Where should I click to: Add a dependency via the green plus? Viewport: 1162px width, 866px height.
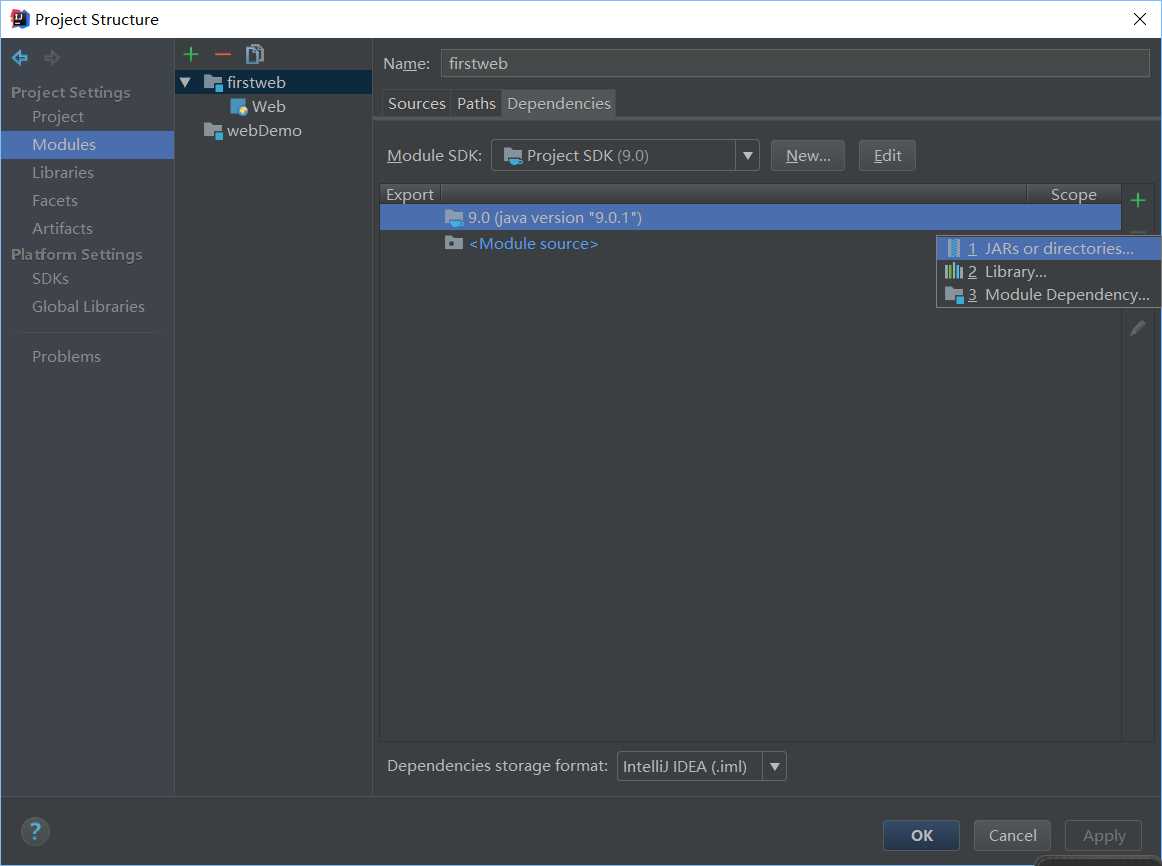tap(1138, 200)
